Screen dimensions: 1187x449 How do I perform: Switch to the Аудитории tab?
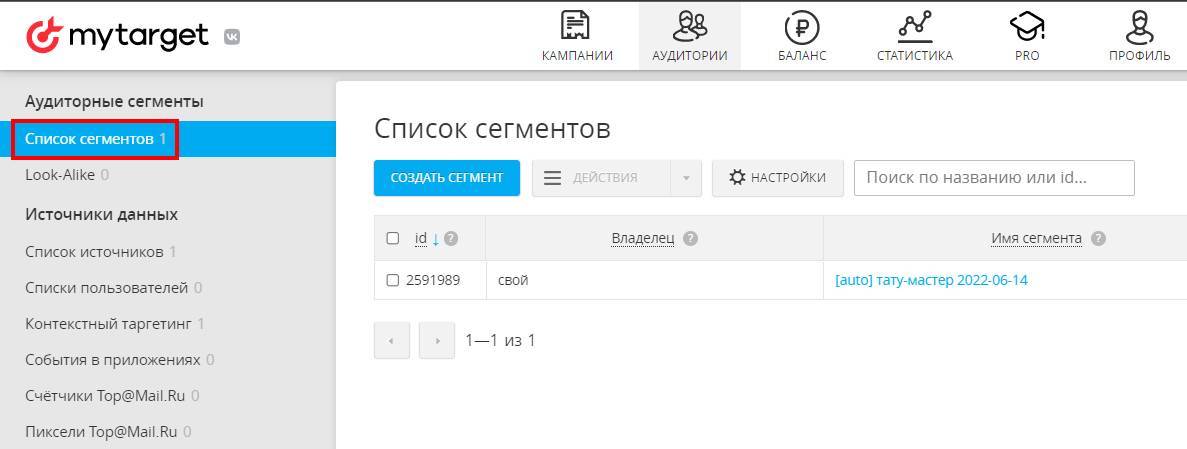pos(689,35)
